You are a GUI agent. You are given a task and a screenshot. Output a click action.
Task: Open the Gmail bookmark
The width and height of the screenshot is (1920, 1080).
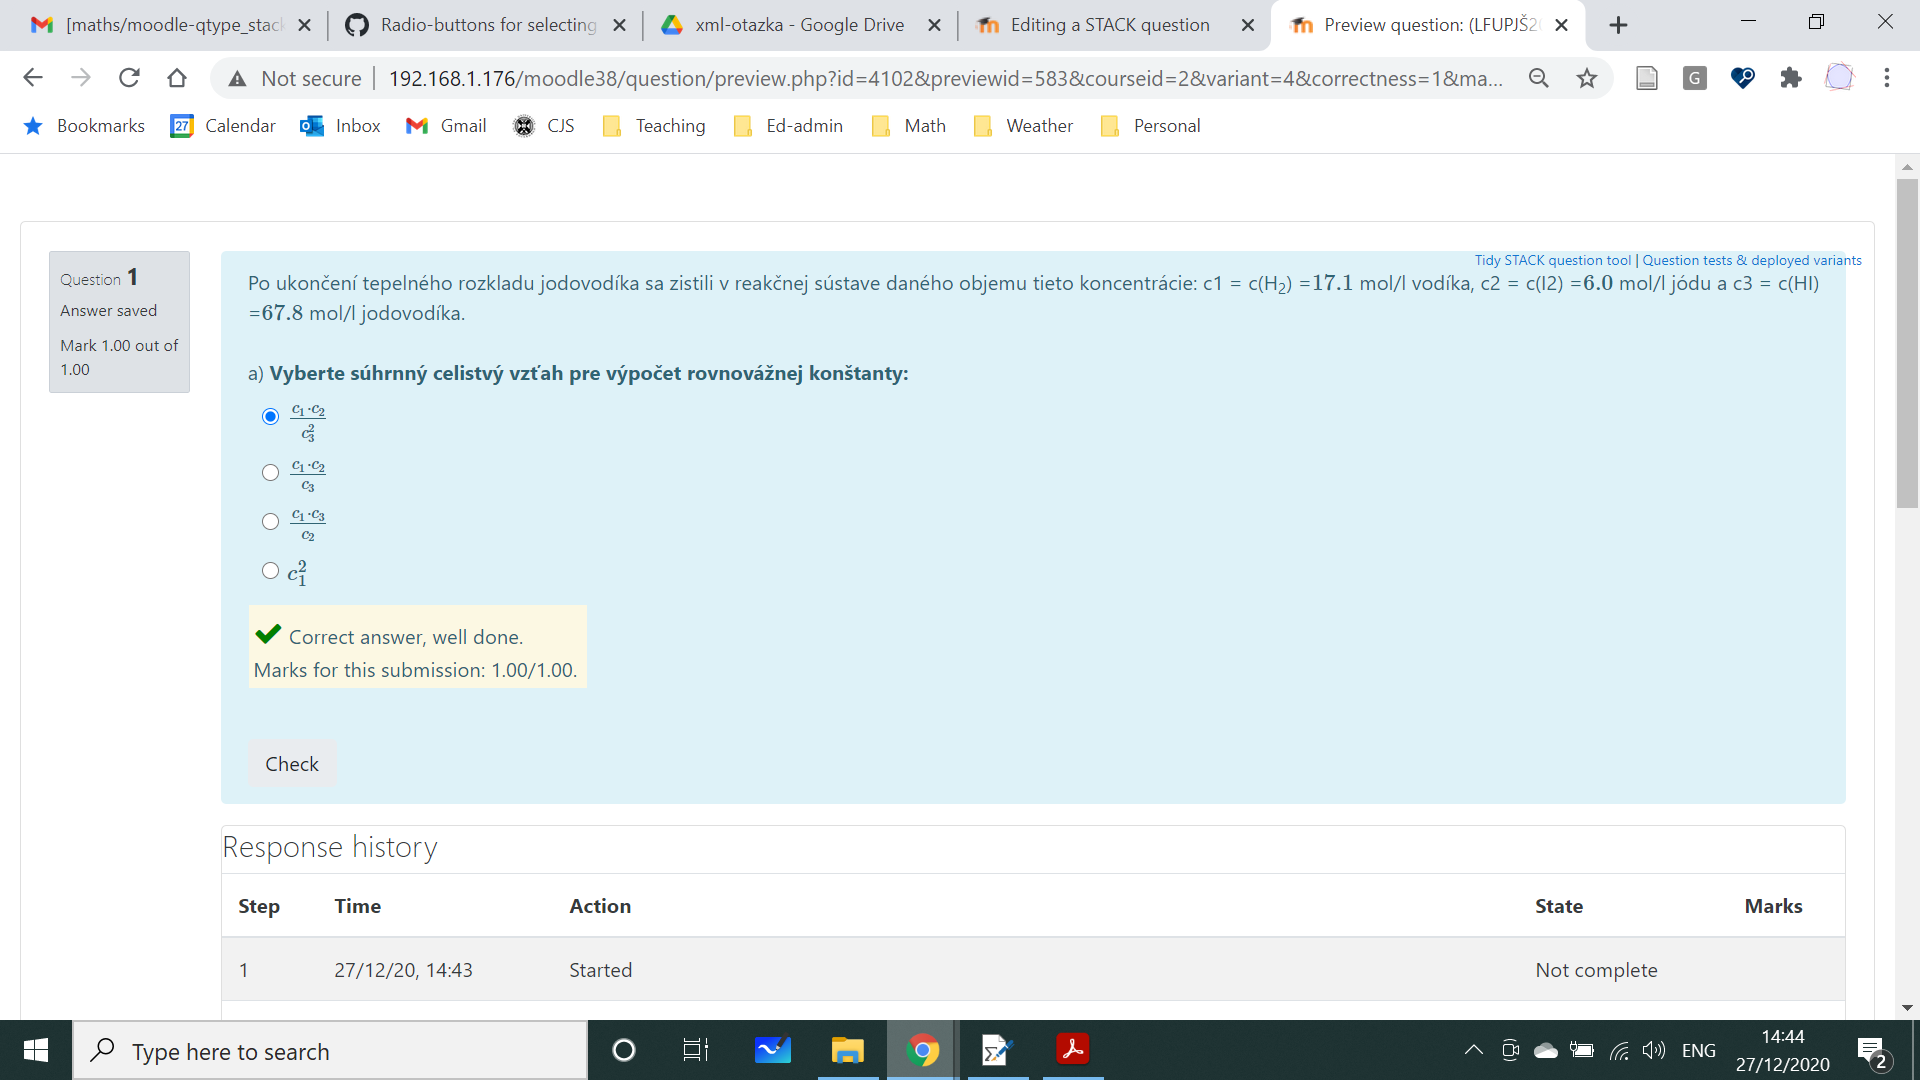point(446,126)
